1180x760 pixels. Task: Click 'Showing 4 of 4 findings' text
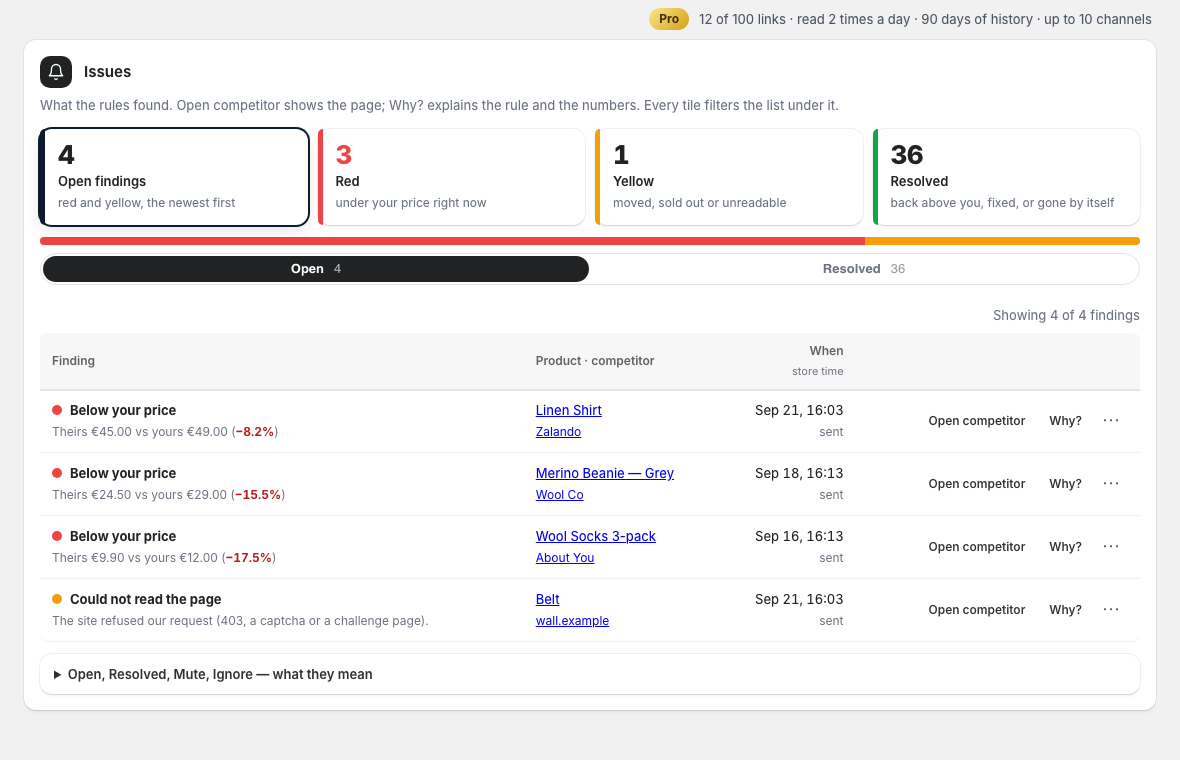tap(1066, 315)
